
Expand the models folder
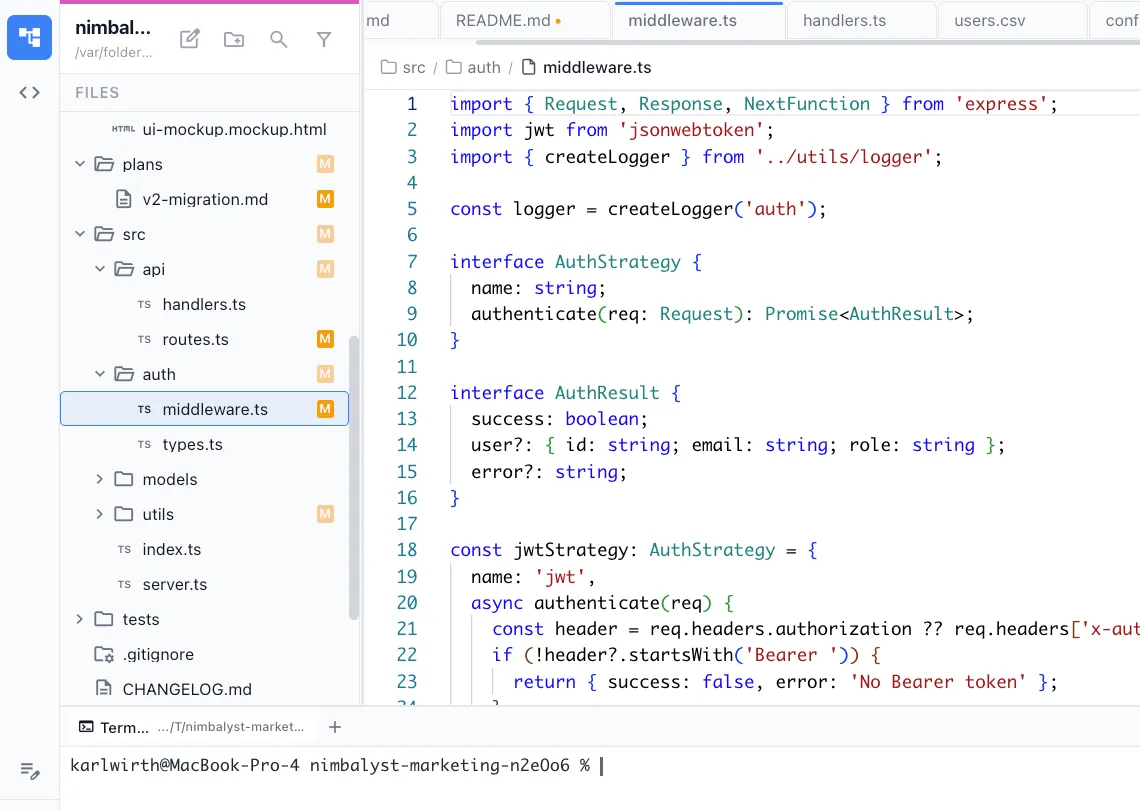point(99,479)
